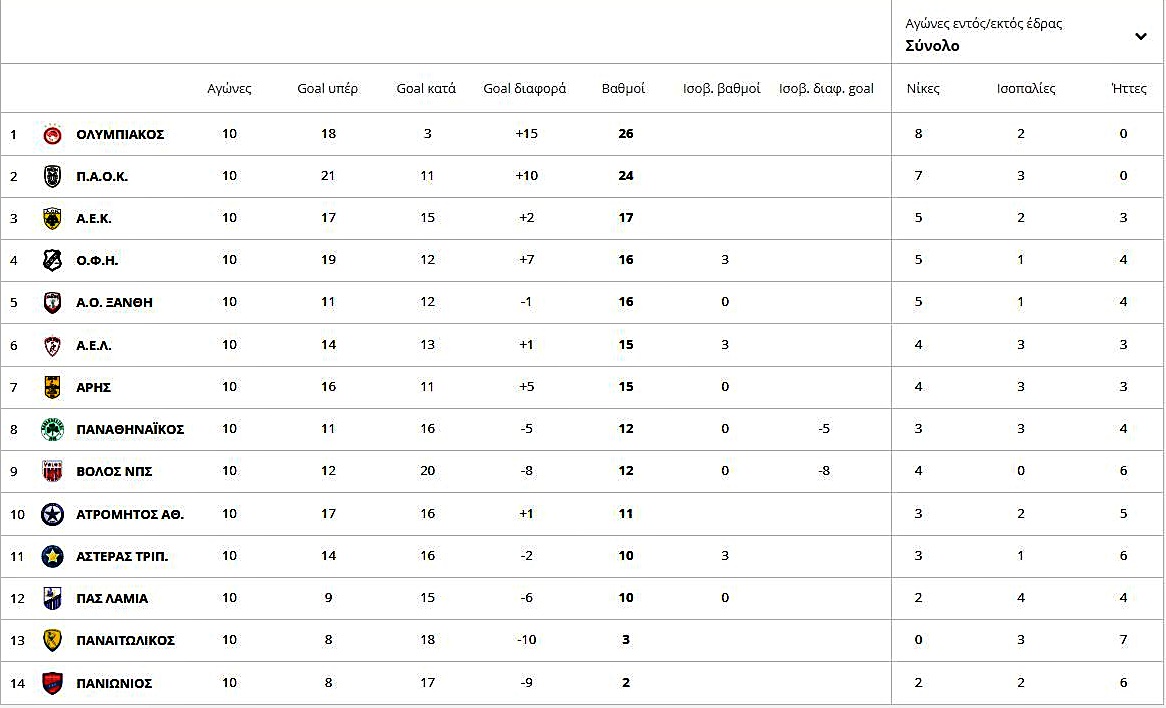Select the ΠΑΣ ΛΑΜΙΑ team name
Viewport: 1166px width, 708px height.
112,598
